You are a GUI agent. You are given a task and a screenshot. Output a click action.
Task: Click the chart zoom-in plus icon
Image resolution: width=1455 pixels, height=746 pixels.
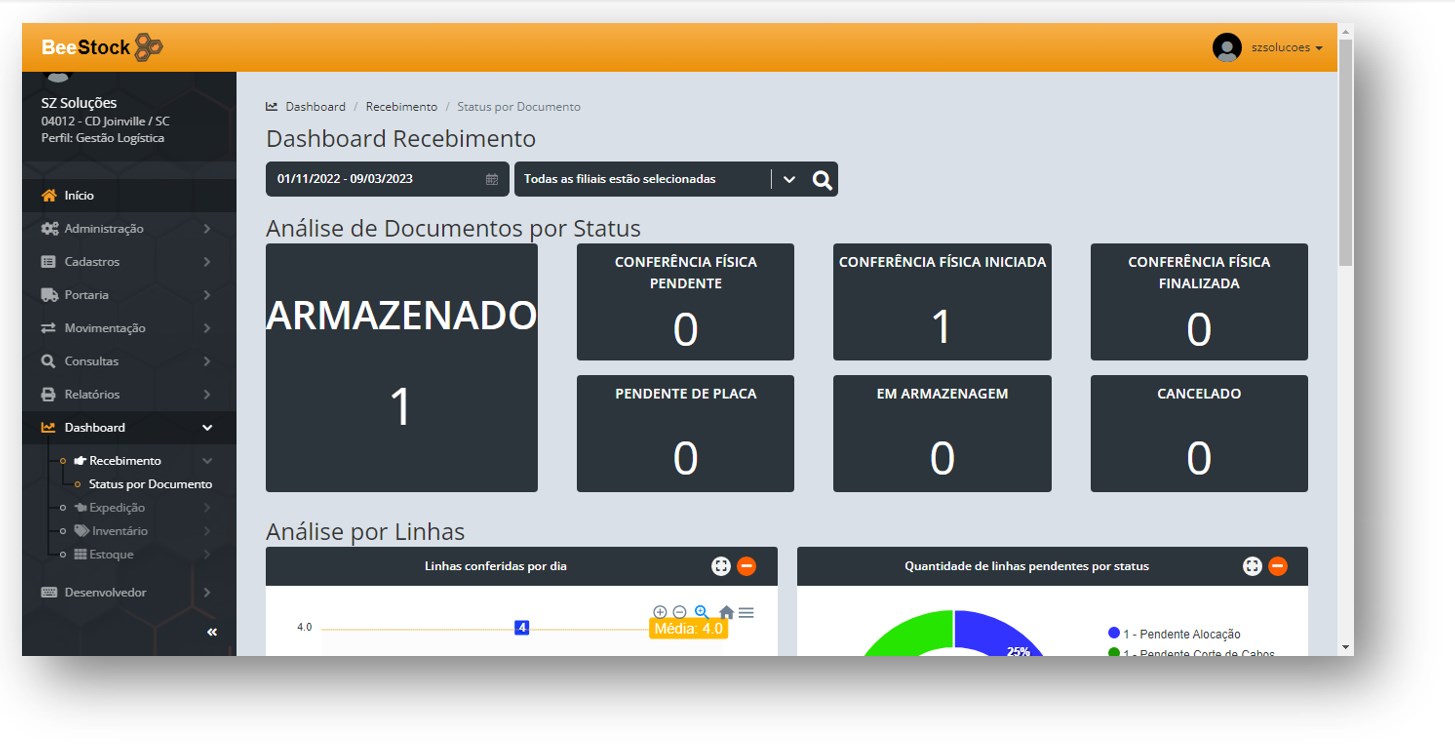(x=660, y=612)
